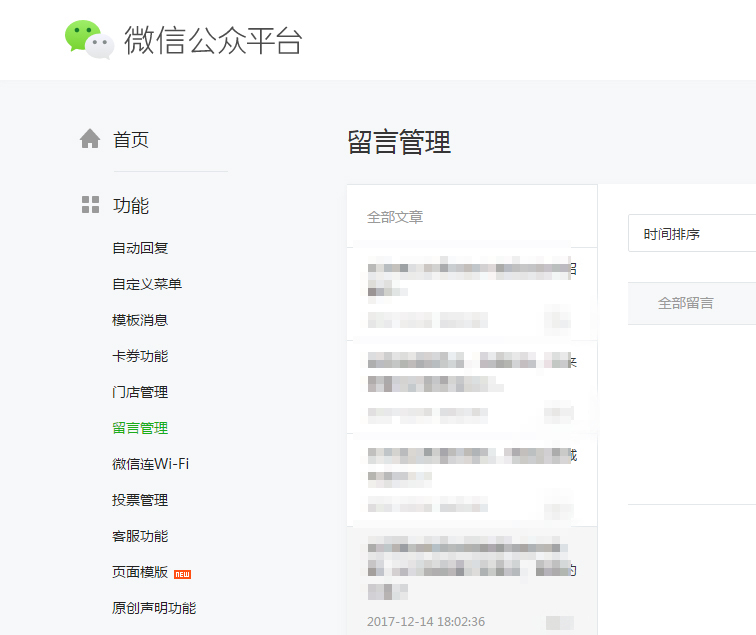This screenshot has width=756, height=635.
Task: Open the 时间排序 sort dropdown
Action: coord(692,233)
